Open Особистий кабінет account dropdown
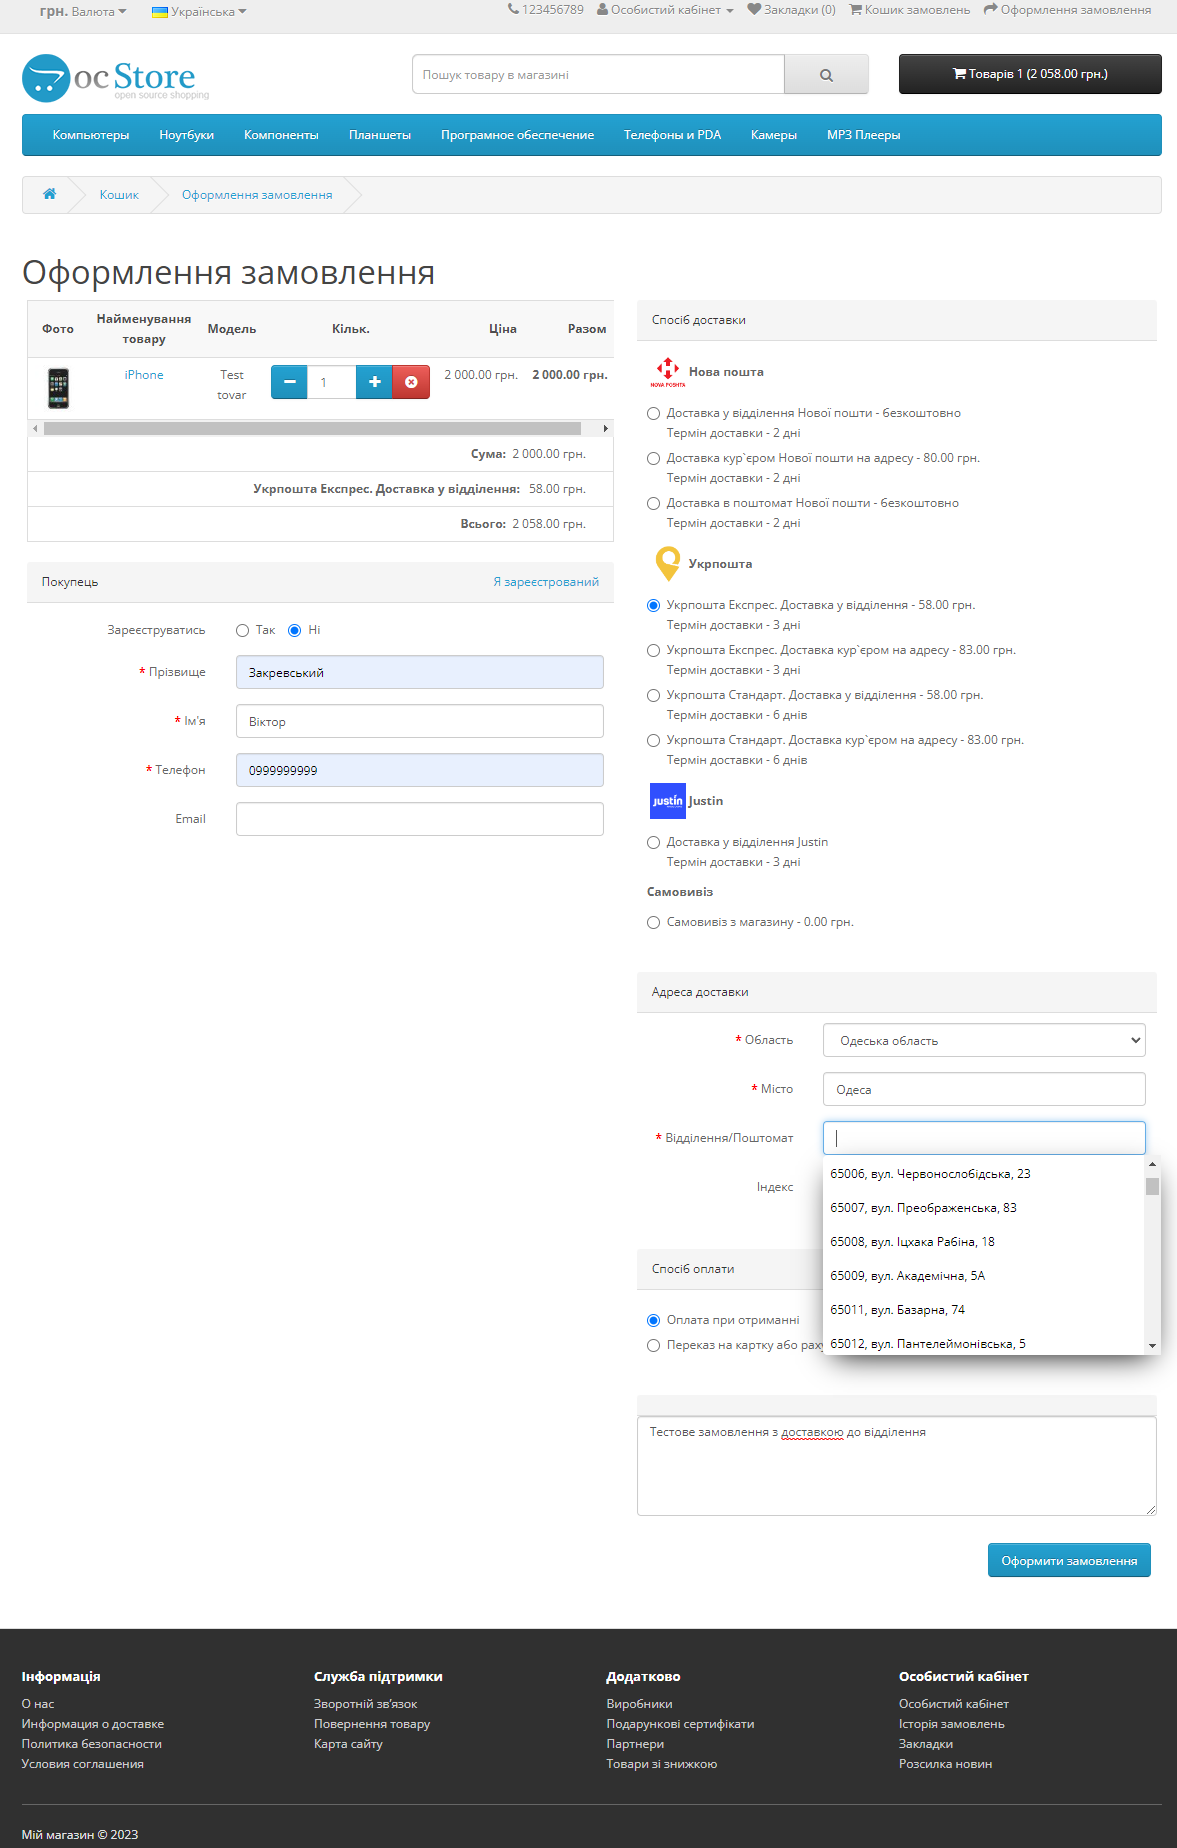The height and width of the screenshot is (1848, 1177). (665, 10)
